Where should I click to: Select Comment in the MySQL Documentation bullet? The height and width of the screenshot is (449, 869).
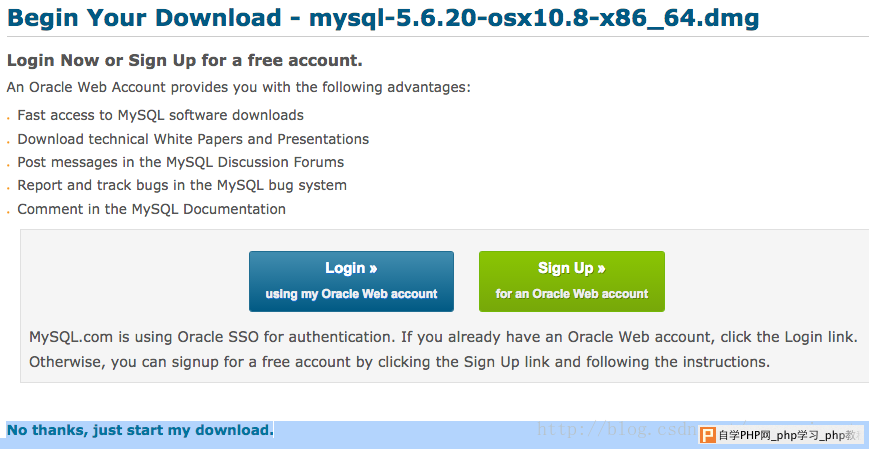(x=151, y=209)
